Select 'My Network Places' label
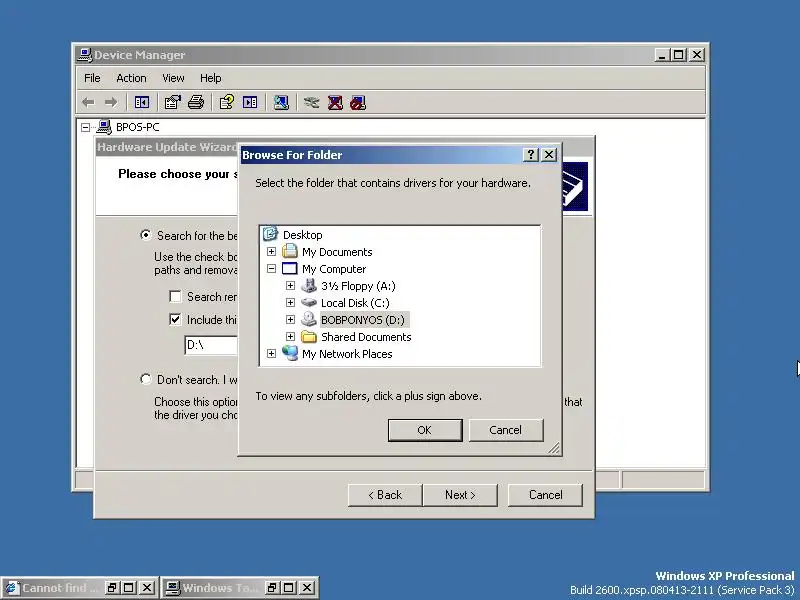800x600 pixels. pyautogui.click(x=347, y=354)
